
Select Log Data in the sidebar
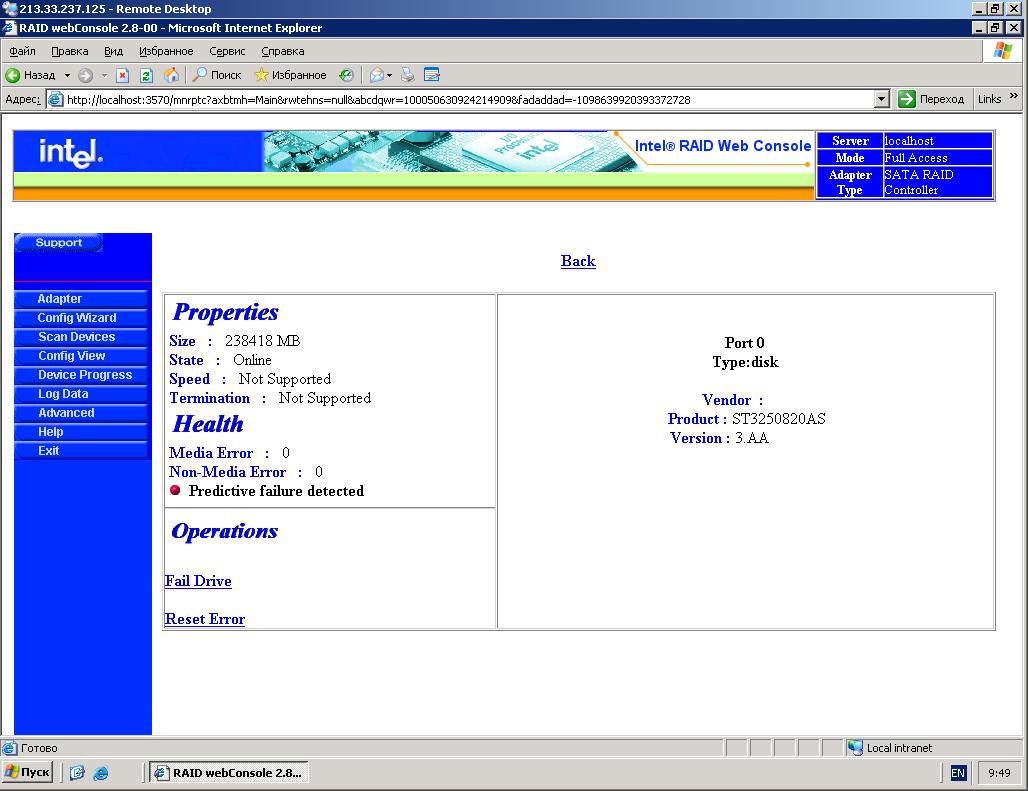point(63,394)
